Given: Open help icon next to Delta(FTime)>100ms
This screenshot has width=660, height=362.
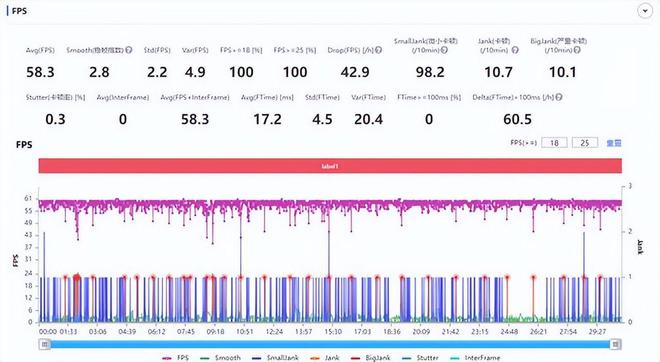Looking at the screenshot, I should pos(559,97).
